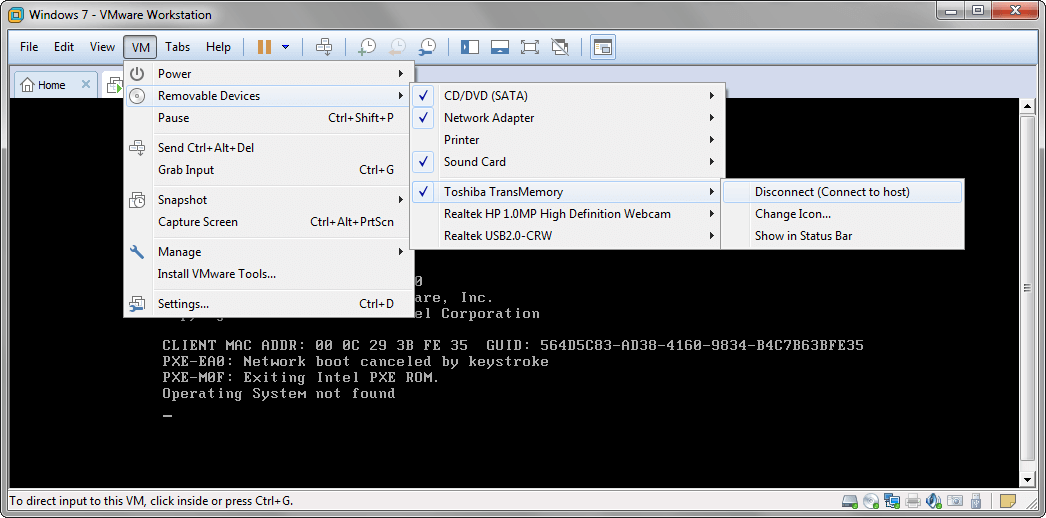Click the Send Ctrl+Alt+Del toolbar icon

pyautogui.click(x=324, y=47)
